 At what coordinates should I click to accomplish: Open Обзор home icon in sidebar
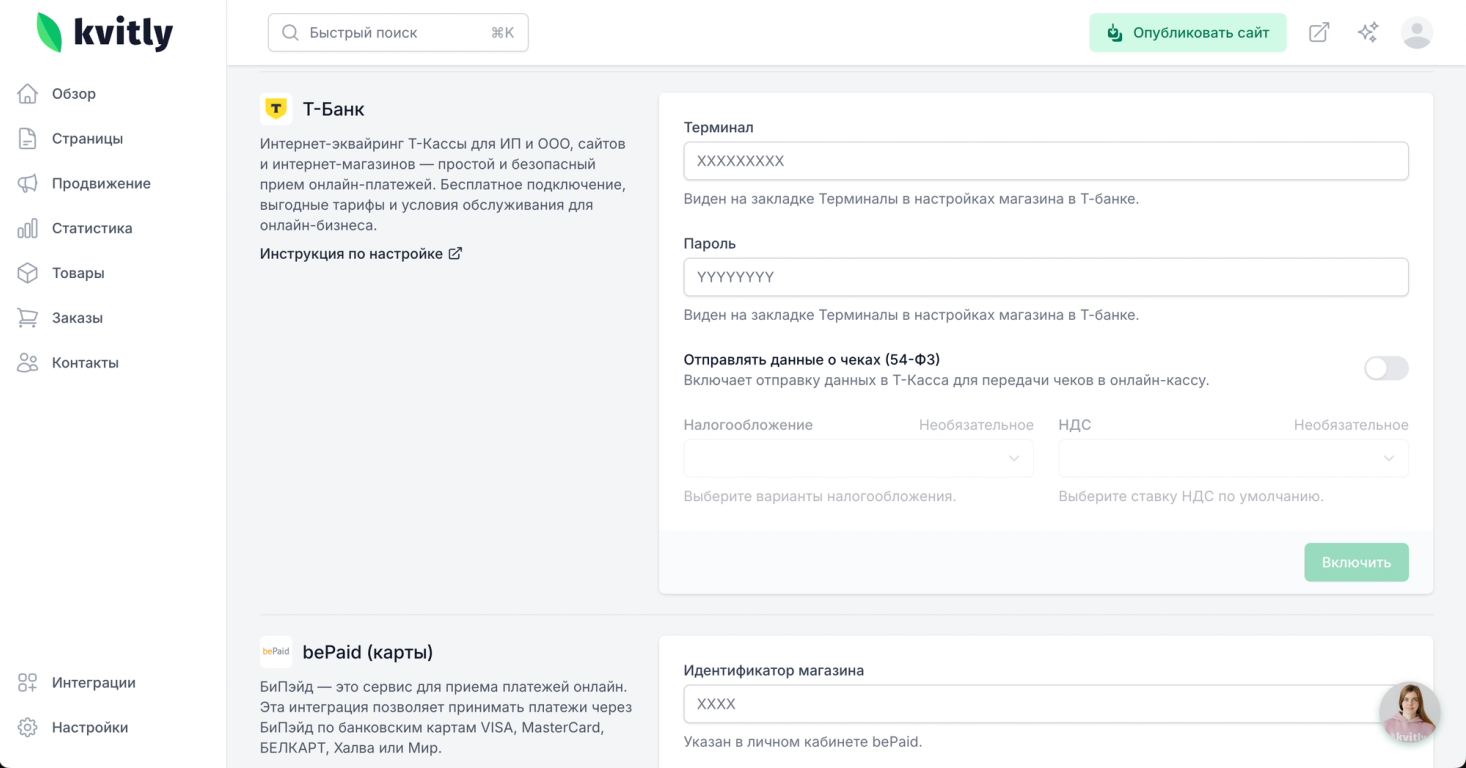[28, 94]
